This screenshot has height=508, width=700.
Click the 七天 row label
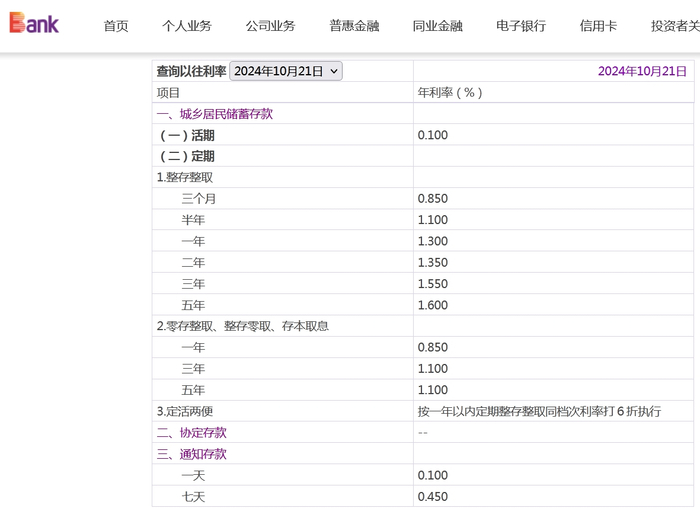[193, 497]
